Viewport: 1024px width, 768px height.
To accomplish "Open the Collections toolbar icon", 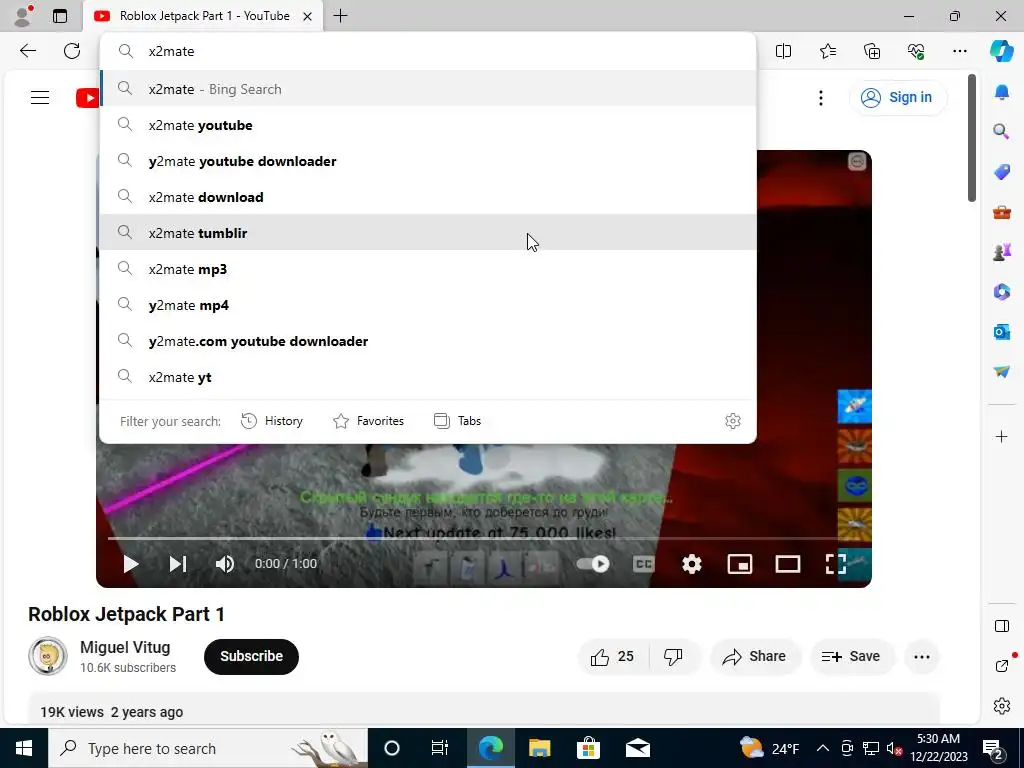I will pyautogui.click(x=872, y=51).
